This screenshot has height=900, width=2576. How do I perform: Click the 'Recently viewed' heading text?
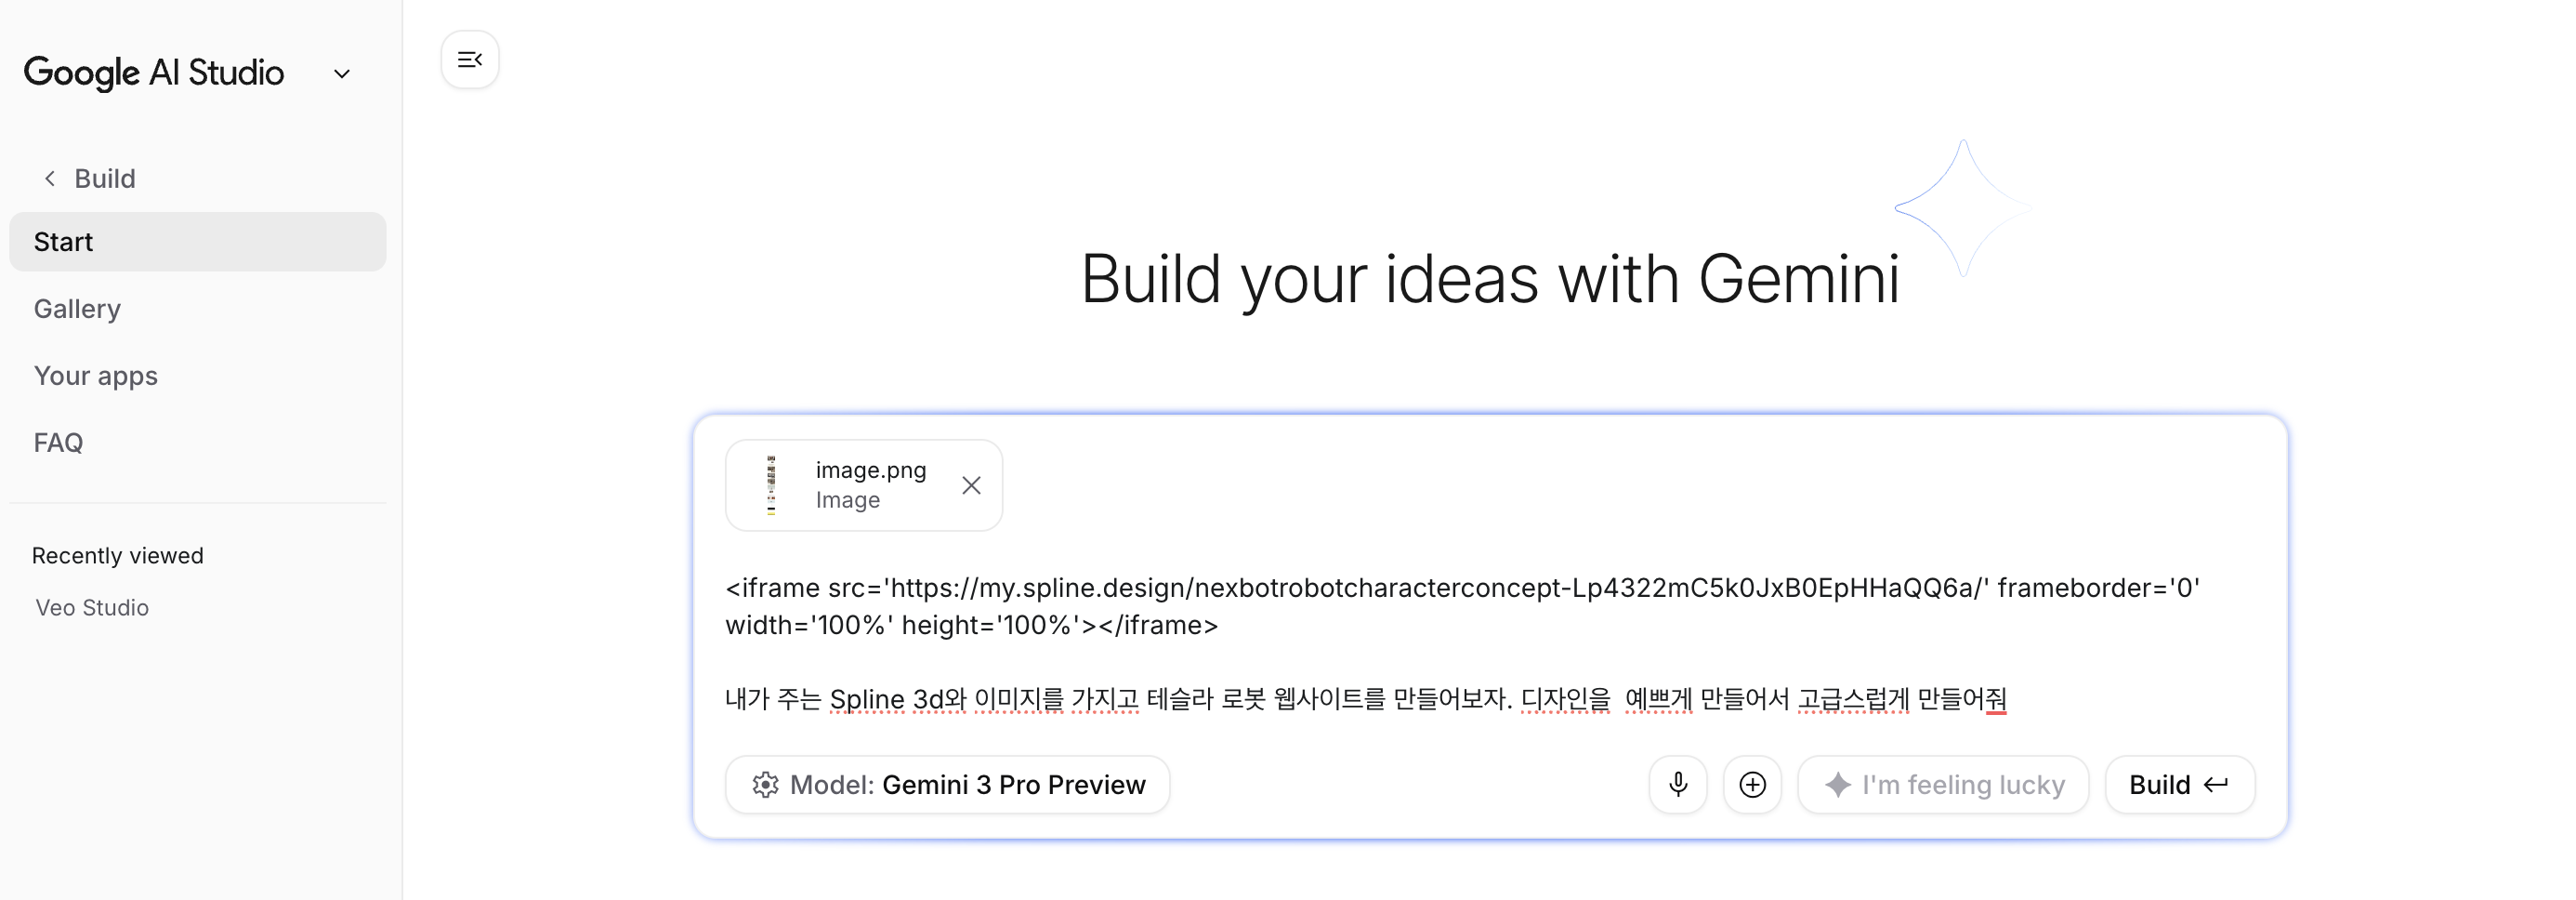click(x=117, y=555)
